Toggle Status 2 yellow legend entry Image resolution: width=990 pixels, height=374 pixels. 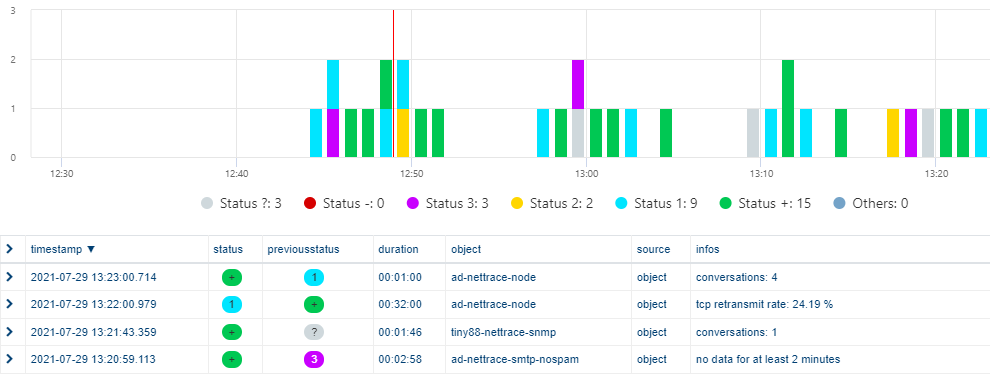coord(551,203)
